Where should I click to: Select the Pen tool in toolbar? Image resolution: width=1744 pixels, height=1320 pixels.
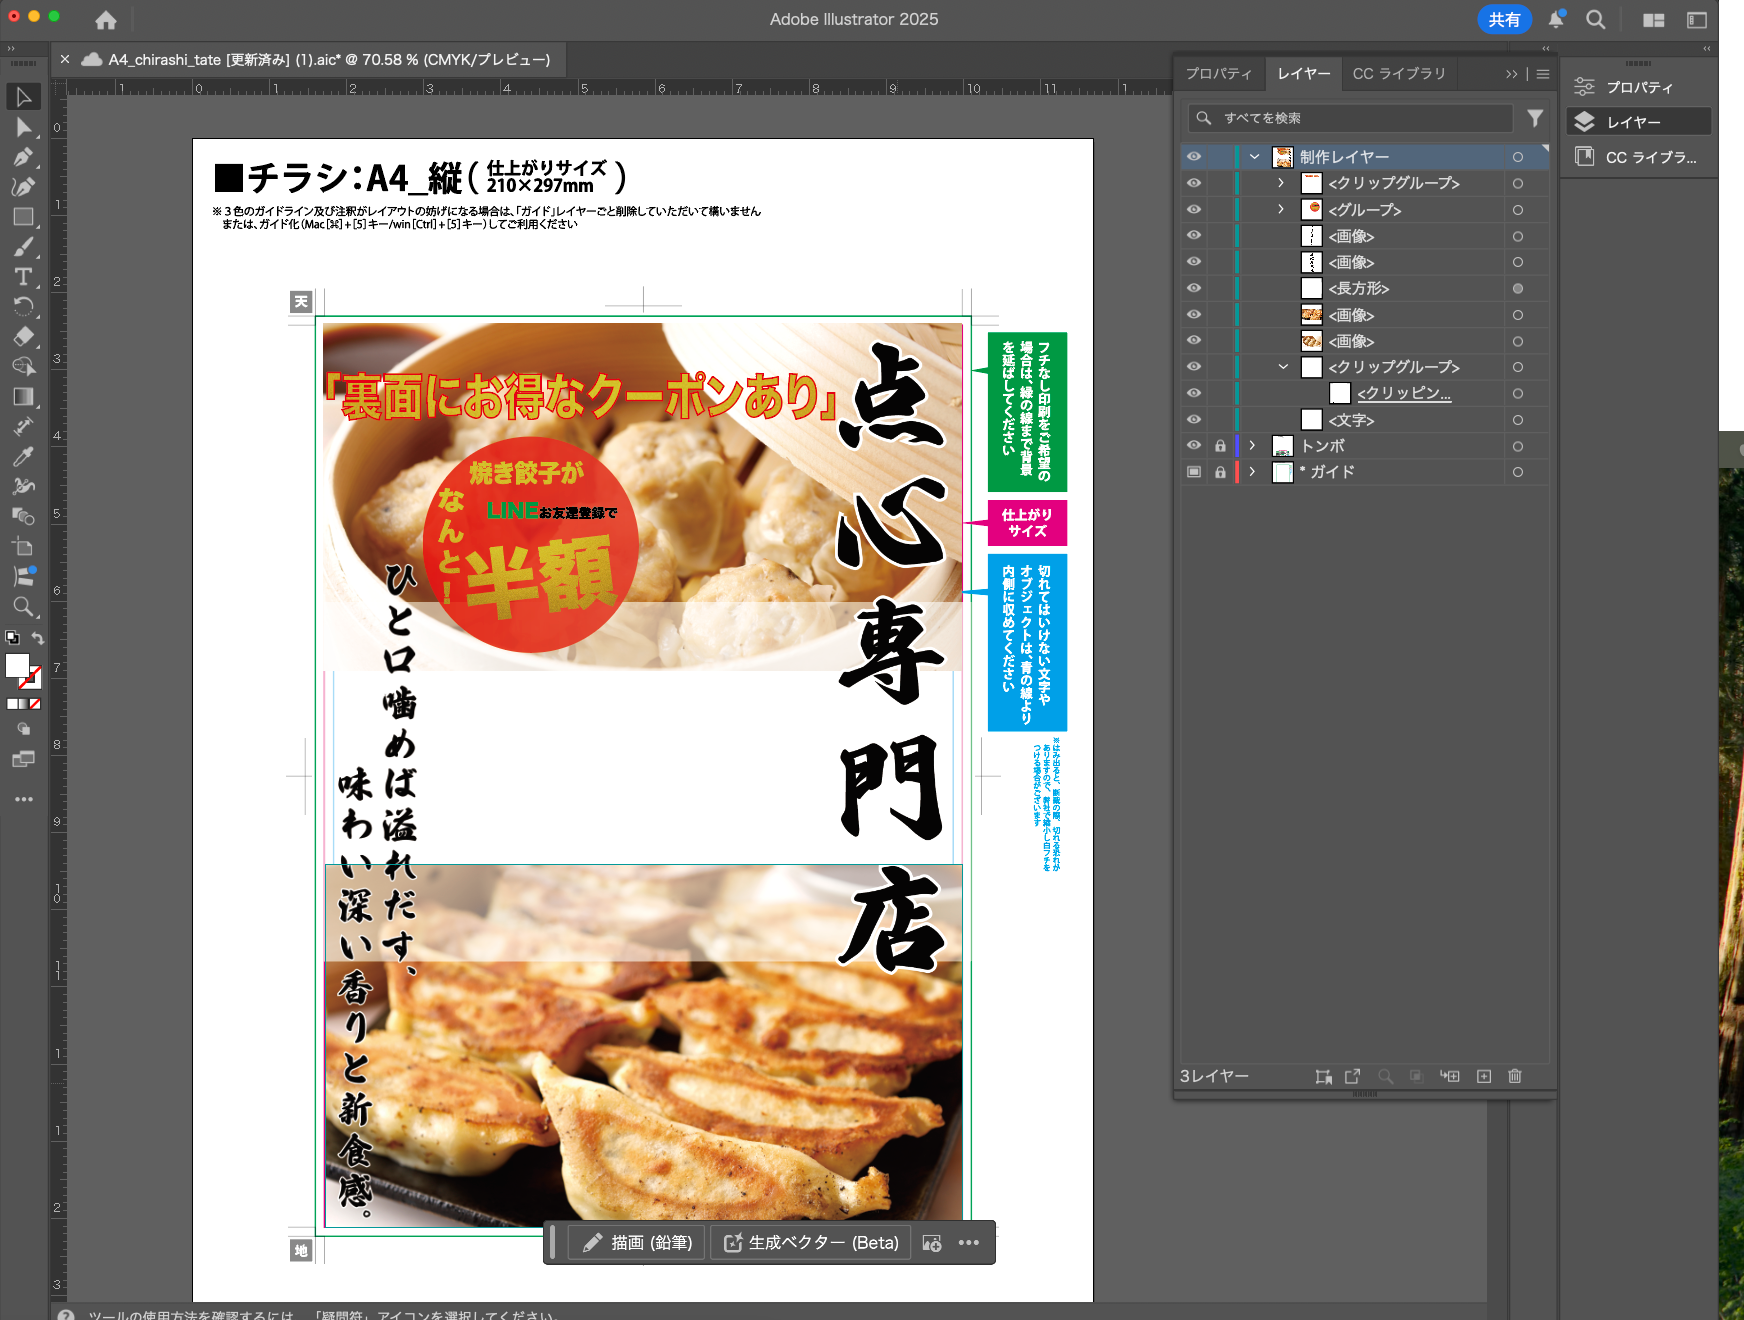[x=23, y=157]
